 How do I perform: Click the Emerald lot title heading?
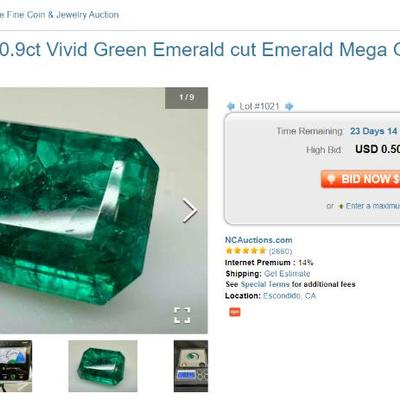(200, 50)
